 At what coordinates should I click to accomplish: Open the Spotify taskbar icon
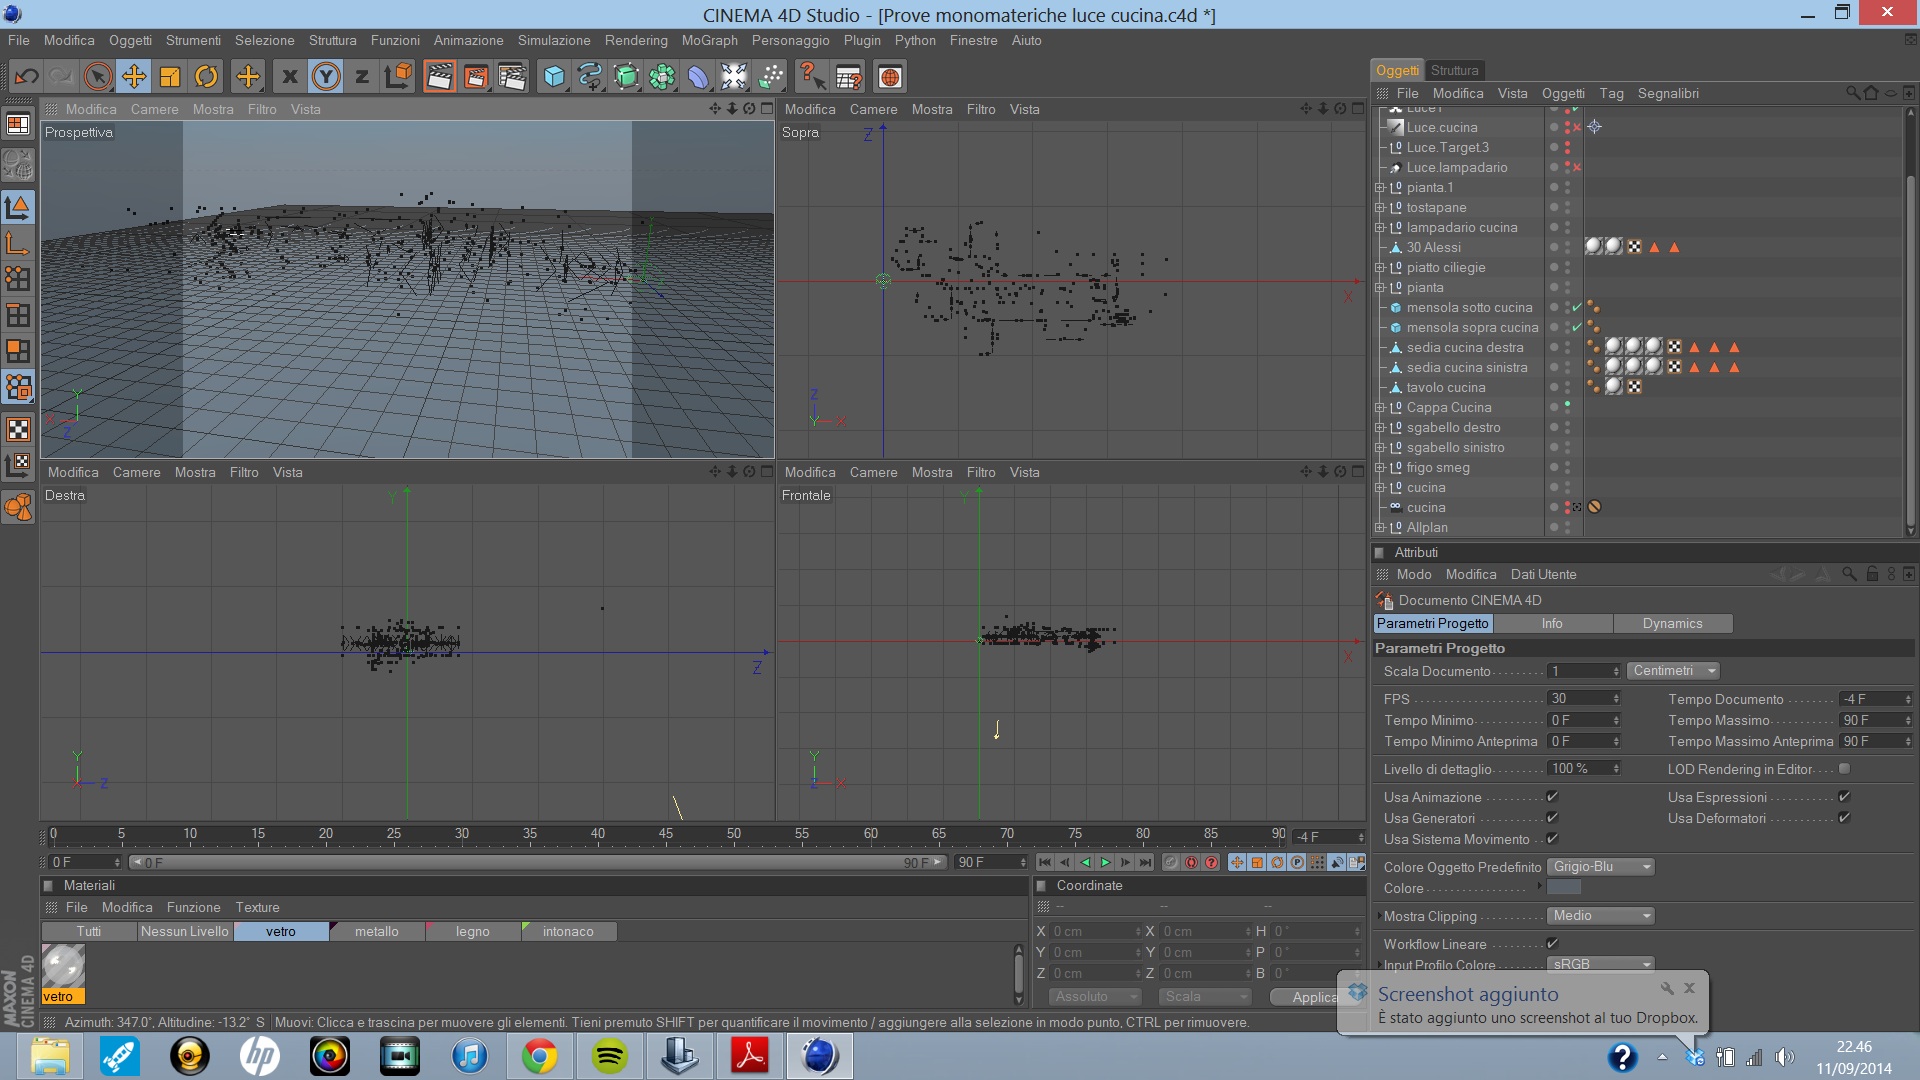pyautogui.click(x=609, y=1057)
